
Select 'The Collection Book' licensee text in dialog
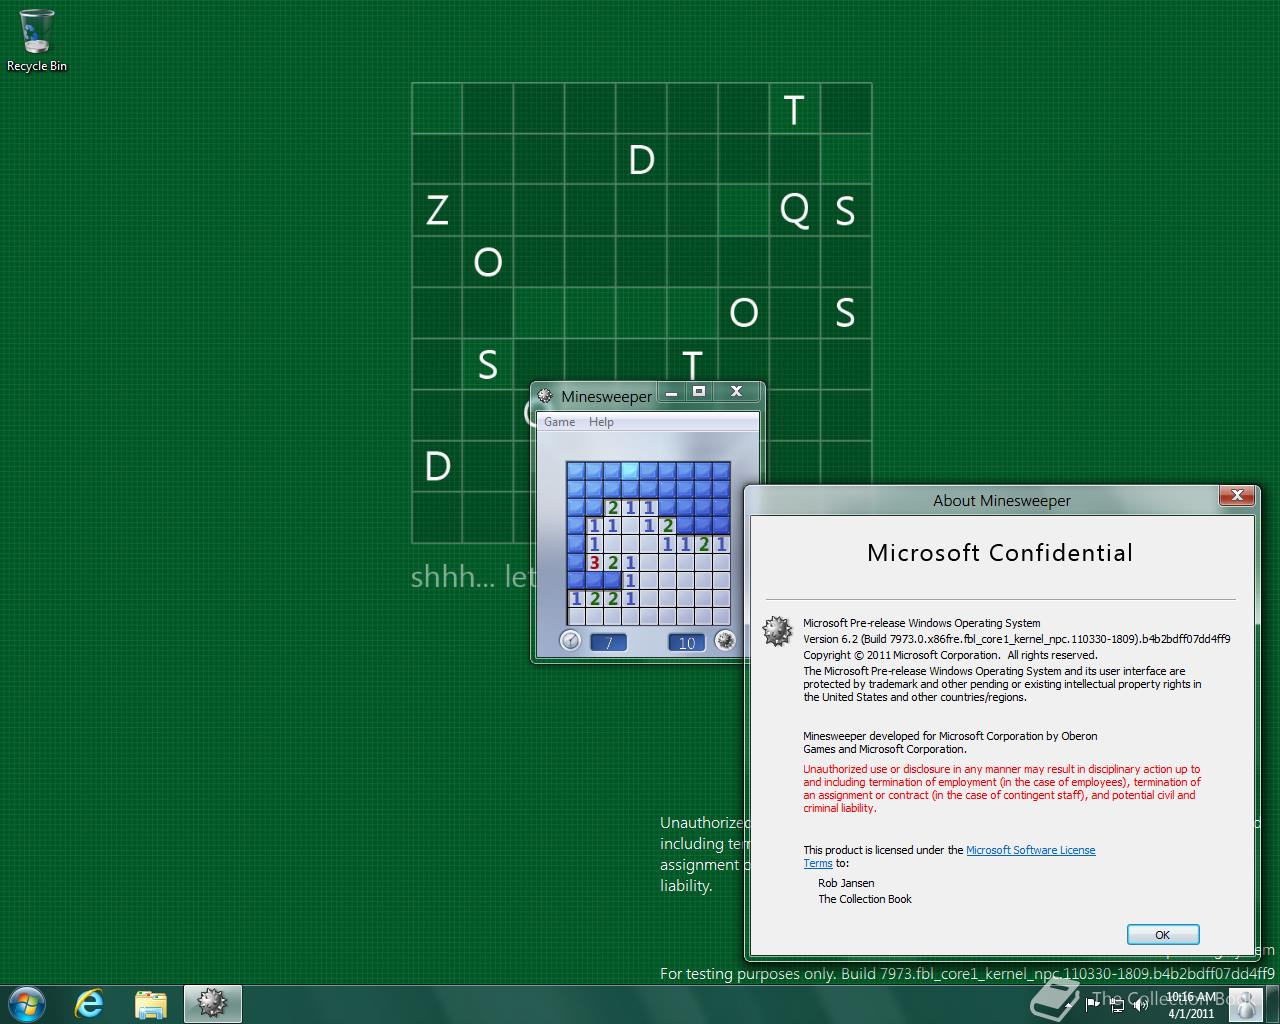[x=865, y=899]
